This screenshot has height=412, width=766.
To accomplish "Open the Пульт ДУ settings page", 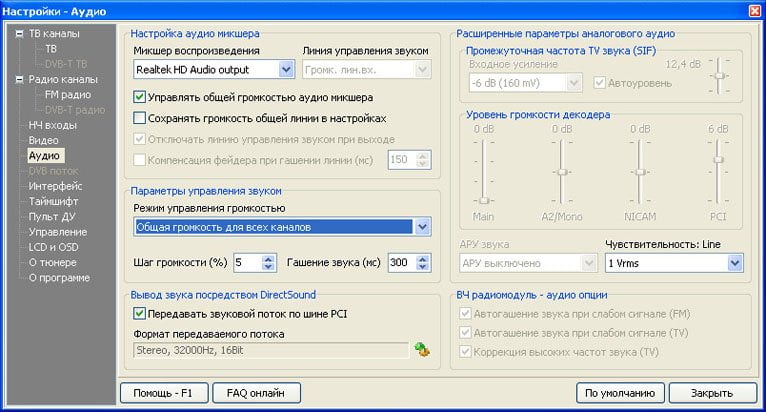I will pyautogui.click(x=51, y=216).
